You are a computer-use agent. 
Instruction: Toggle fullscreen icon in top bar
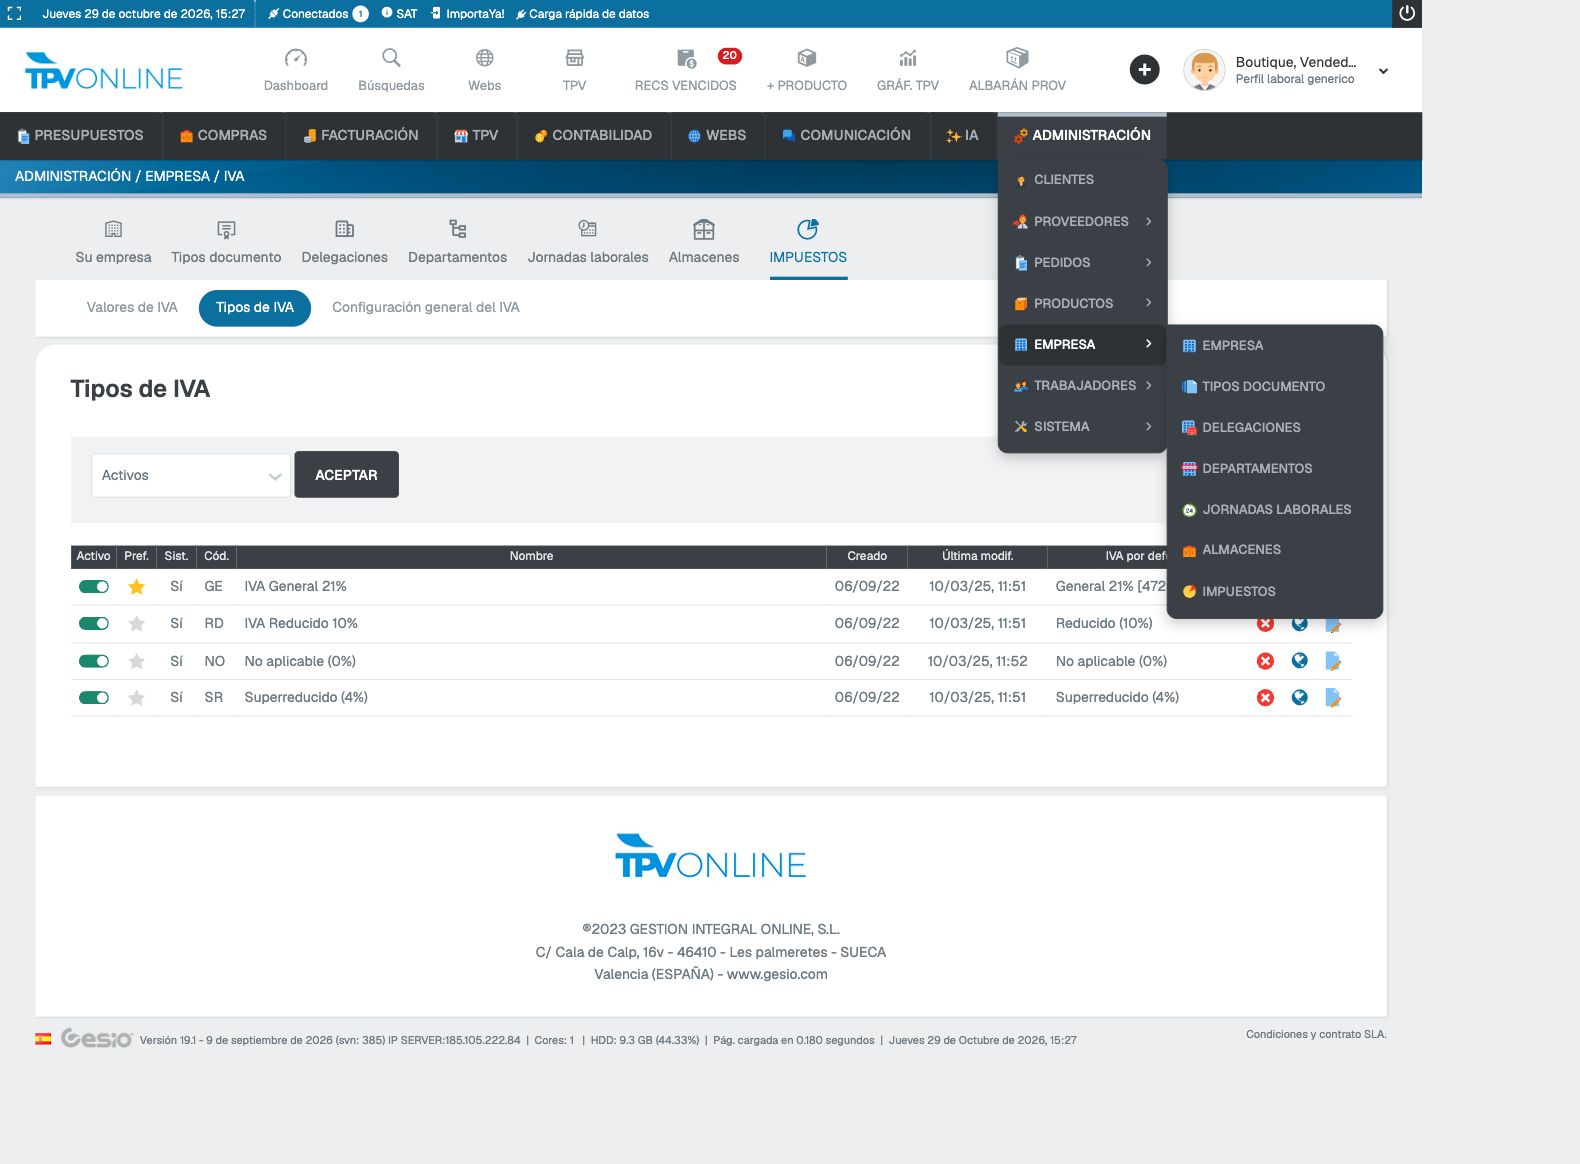14,14
